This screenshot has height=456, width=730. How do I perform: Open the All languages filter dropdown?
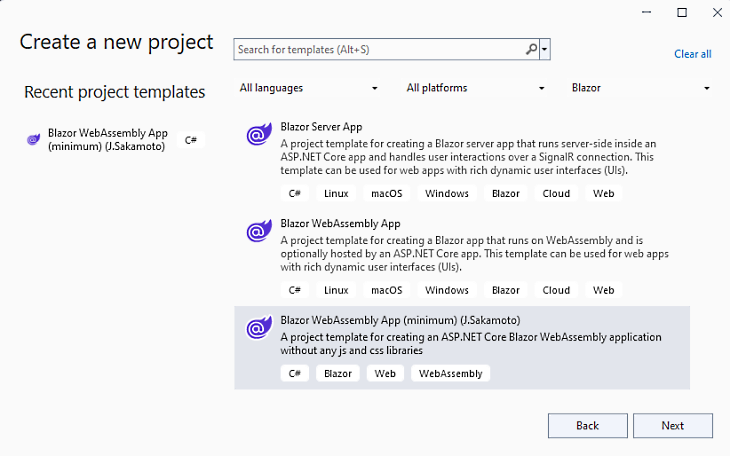308,88
